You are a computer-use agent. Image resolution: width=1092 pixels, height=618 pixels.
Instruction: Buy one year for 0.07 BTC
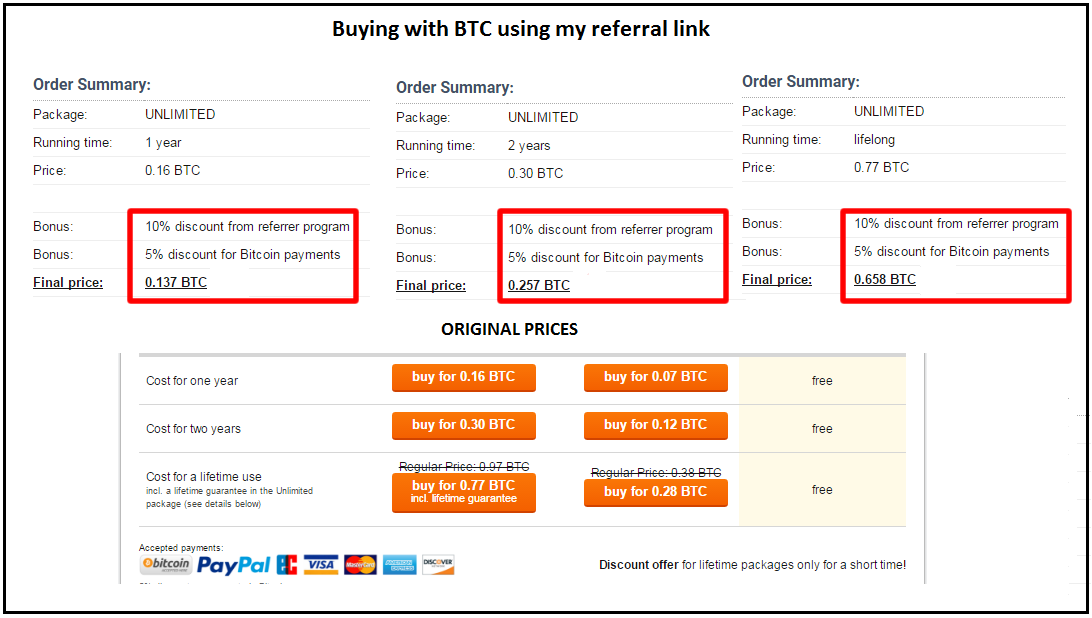coord(655,378)
